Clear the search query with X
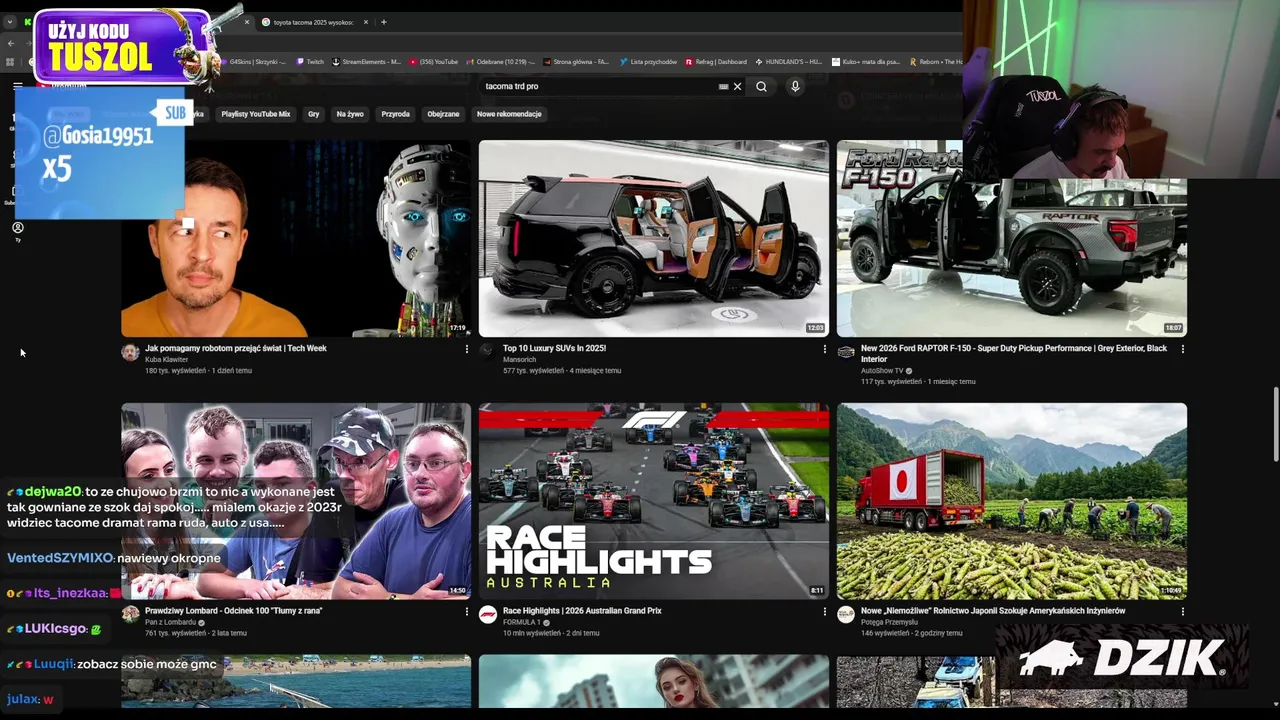1280x720 pixels. tap(738, 86)
